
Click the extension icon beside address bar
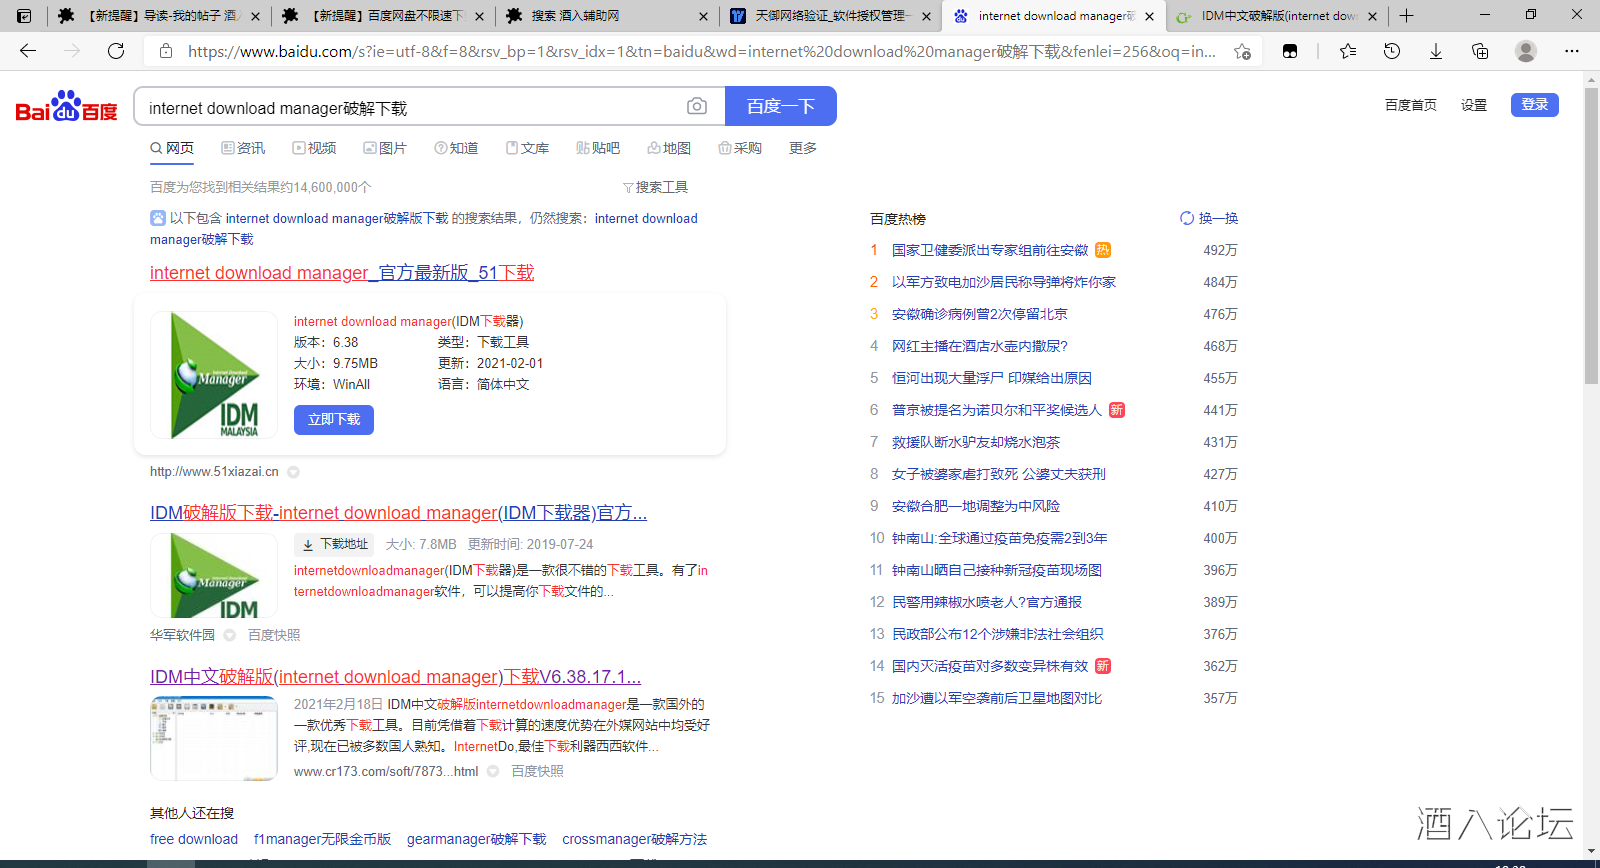pyautogui.click(x=1290, y=51)
